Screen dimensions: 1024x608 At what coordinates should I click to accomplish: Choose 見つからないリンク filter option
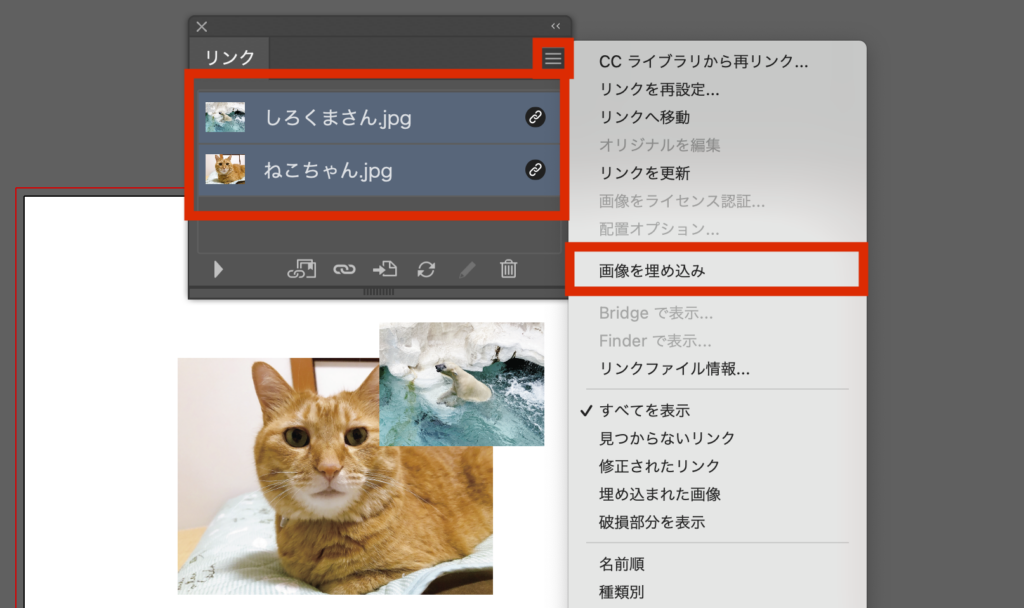pos(667,438)
